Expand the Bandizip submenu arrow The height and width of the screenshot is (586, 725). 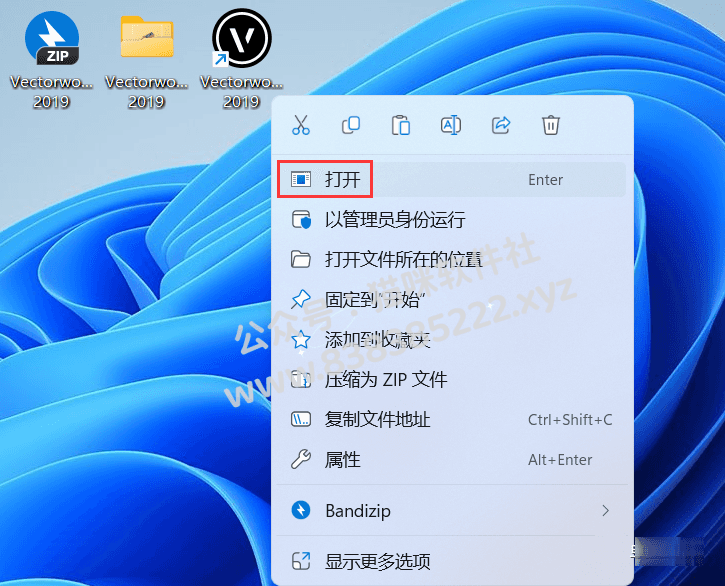(605, 511)
